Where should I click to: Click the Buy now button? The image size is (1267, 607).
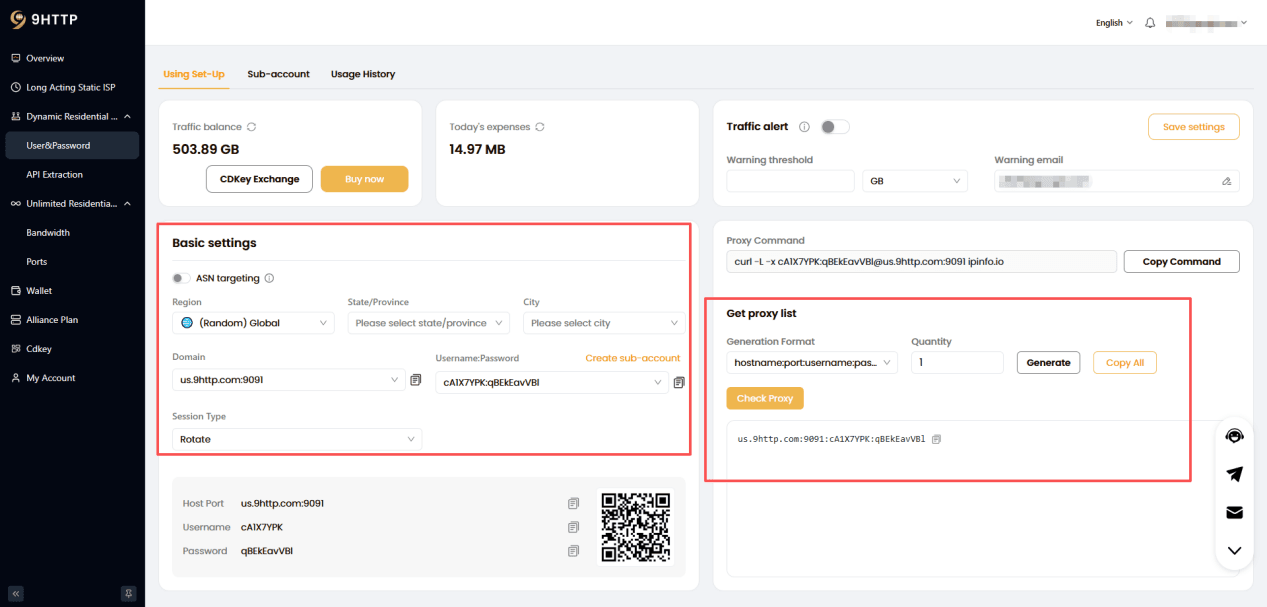pos(364,179)
